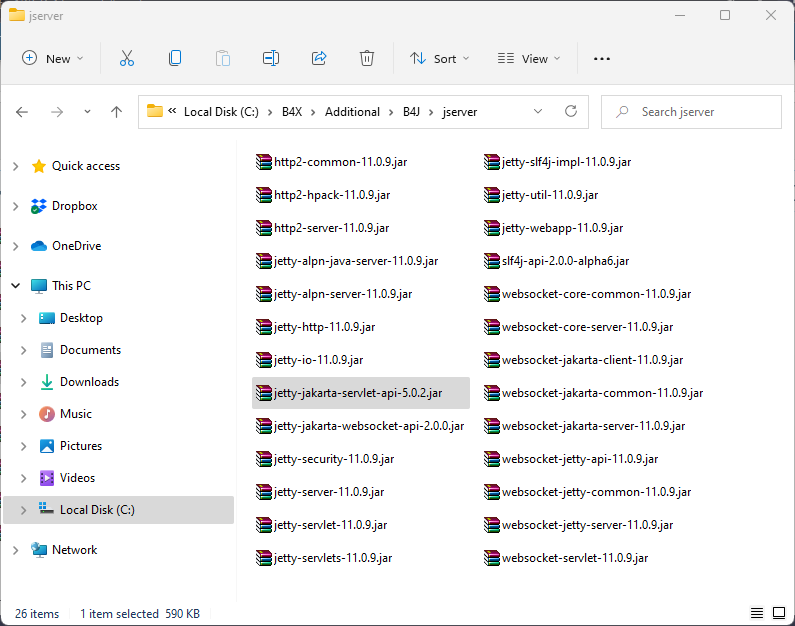Expand the Documents tree node
This screenshot has width=795, height=626.
click(23, 350)
